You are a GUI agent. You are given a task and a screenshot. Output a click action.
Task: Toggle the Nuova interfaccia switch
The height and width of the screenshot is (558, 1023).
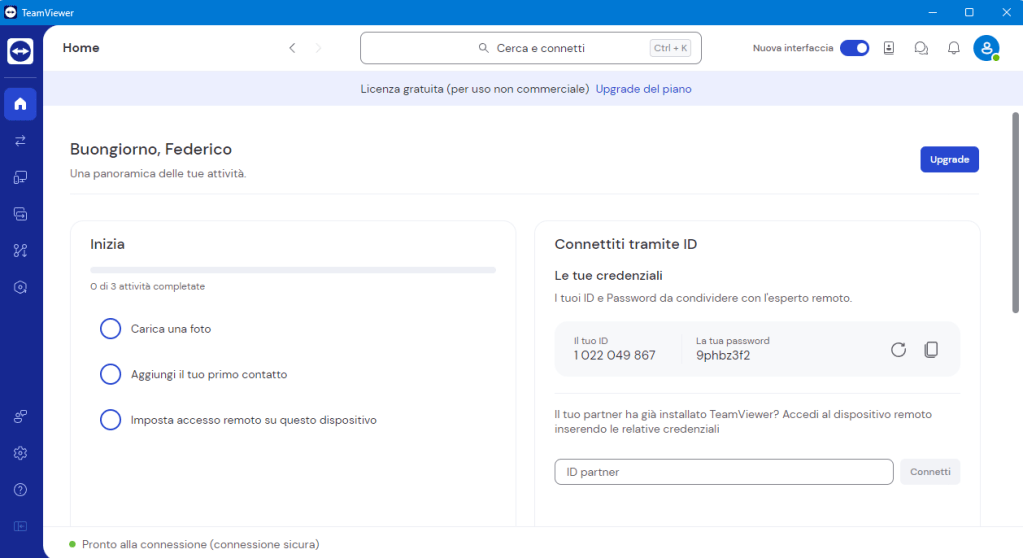point(855,48)
